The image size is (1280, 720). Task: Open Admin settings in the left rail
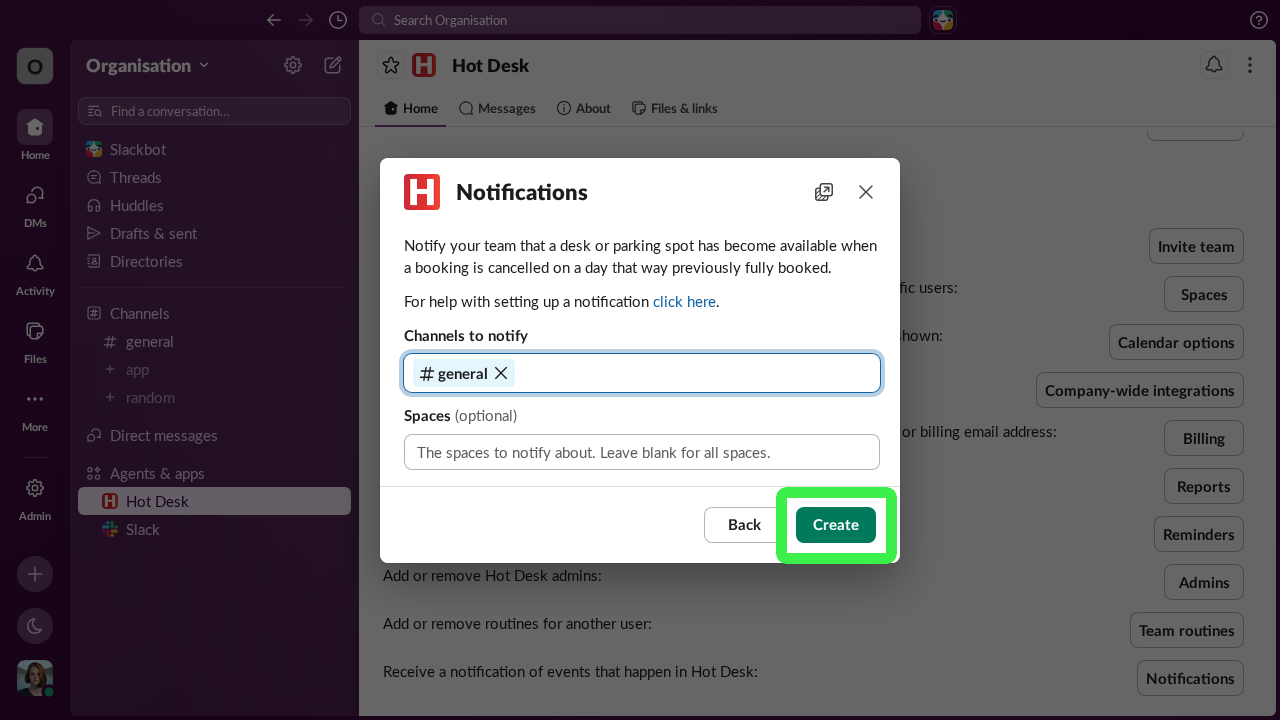tap(35, 497)
